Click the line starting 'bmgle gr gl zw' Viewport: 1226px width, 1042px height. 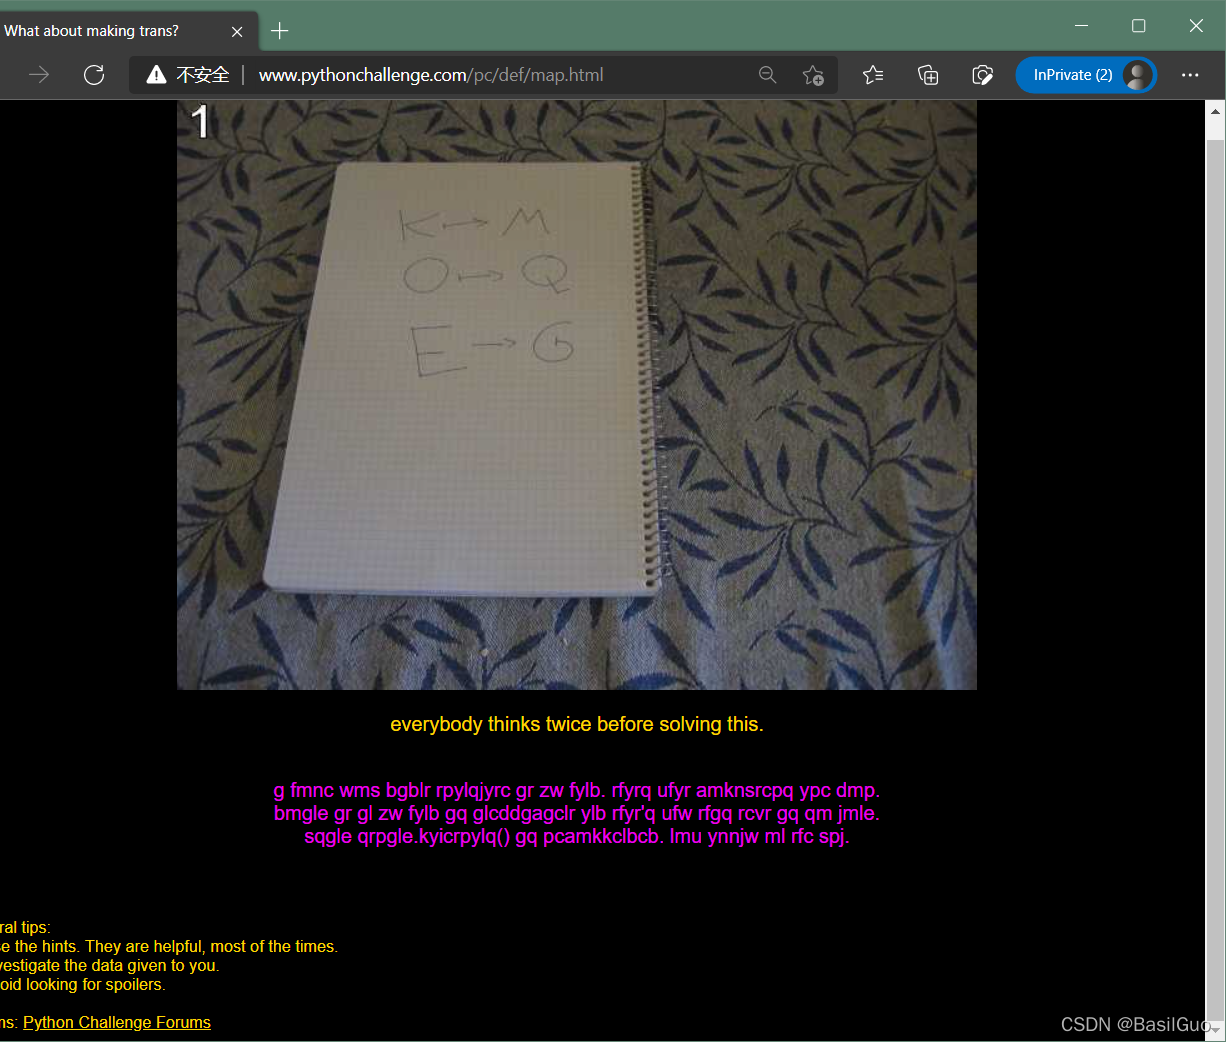coord(577,813)
